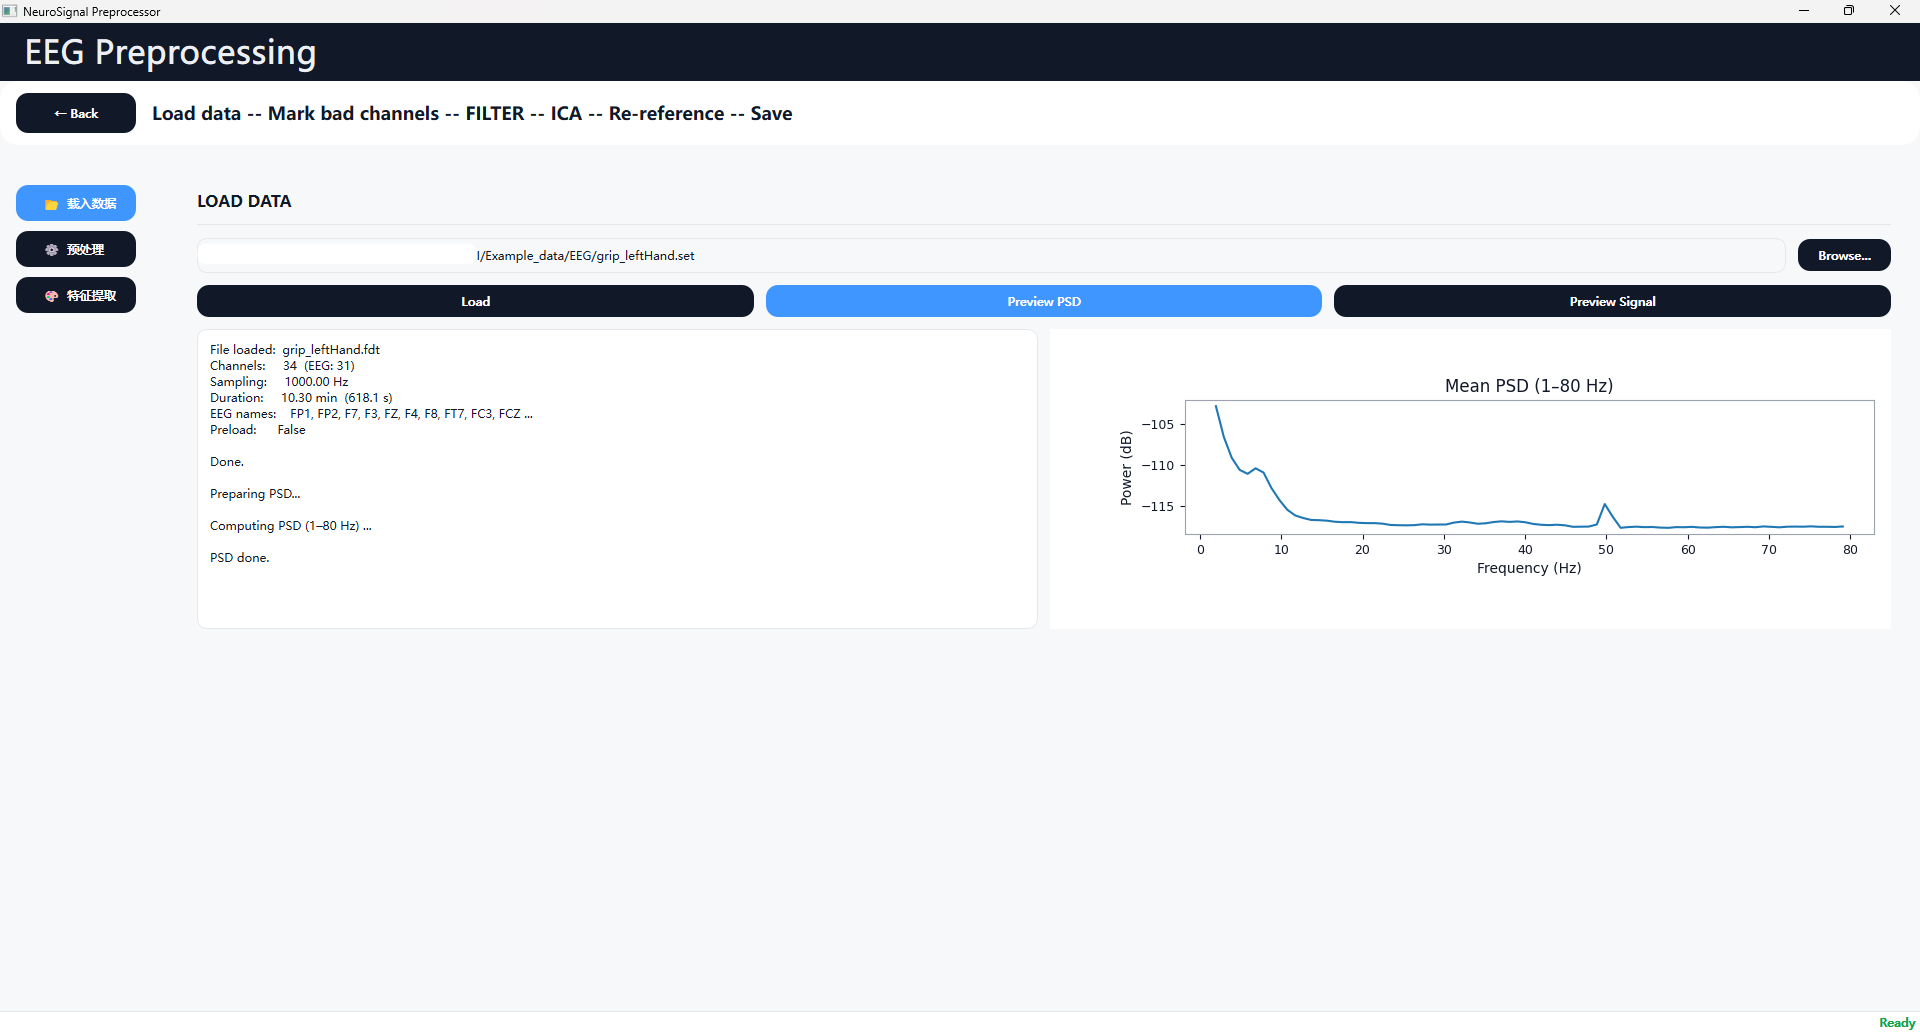1920x1032 pixels.
Task: Open file browser with Browse... button
Action: (1844, 255)
